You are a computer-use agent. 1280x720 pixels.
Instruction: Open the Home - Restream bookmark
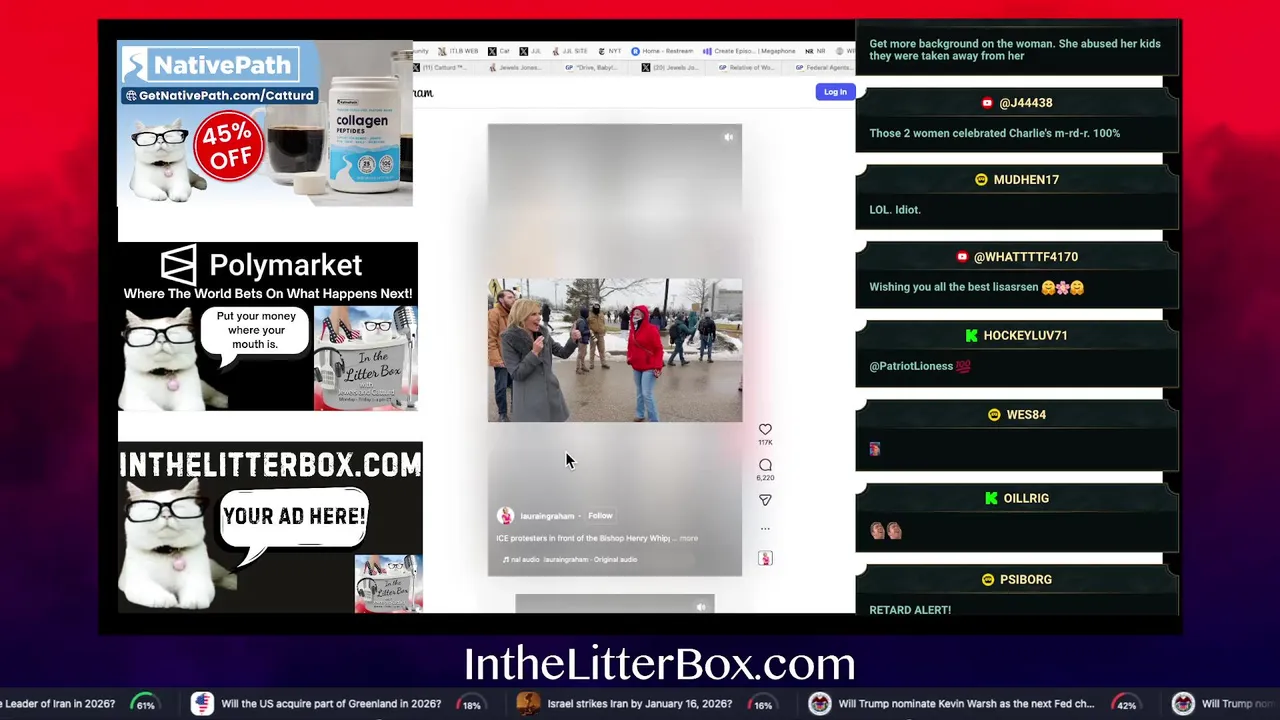point(663,51)
